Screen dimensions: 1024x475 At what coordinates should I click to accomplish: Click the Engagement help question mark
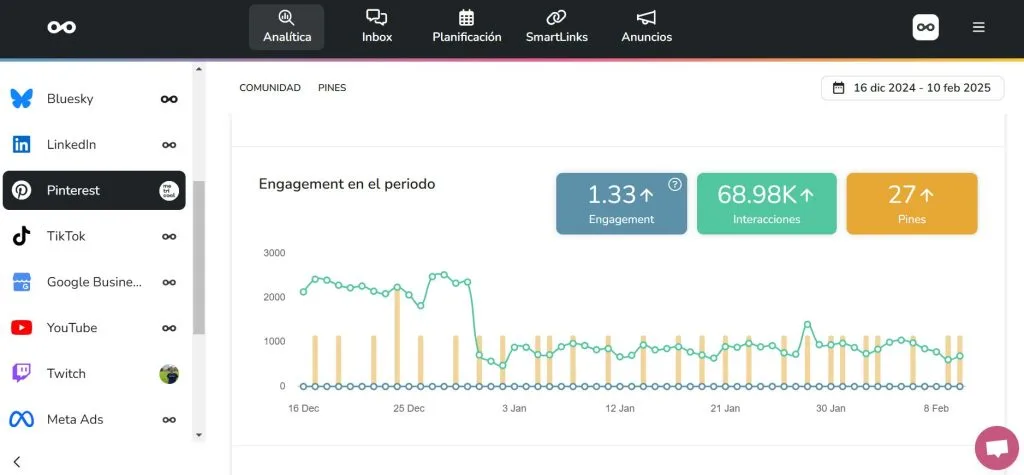point(675,184)
